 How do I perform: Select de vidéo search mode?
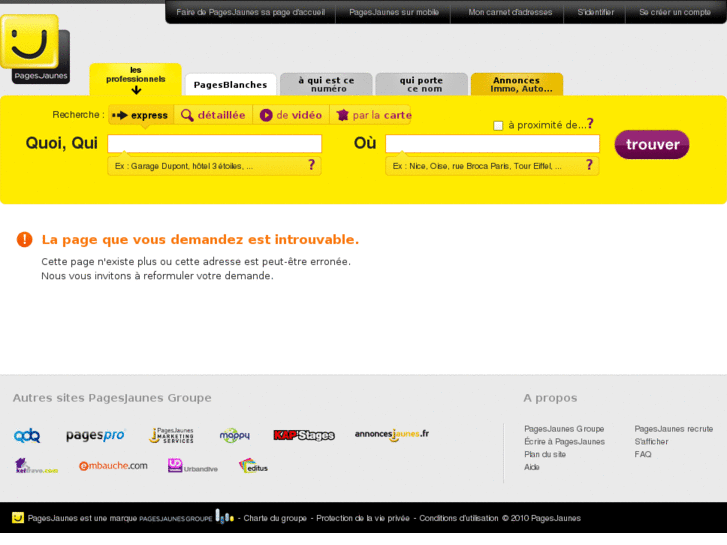coord(291,115)
